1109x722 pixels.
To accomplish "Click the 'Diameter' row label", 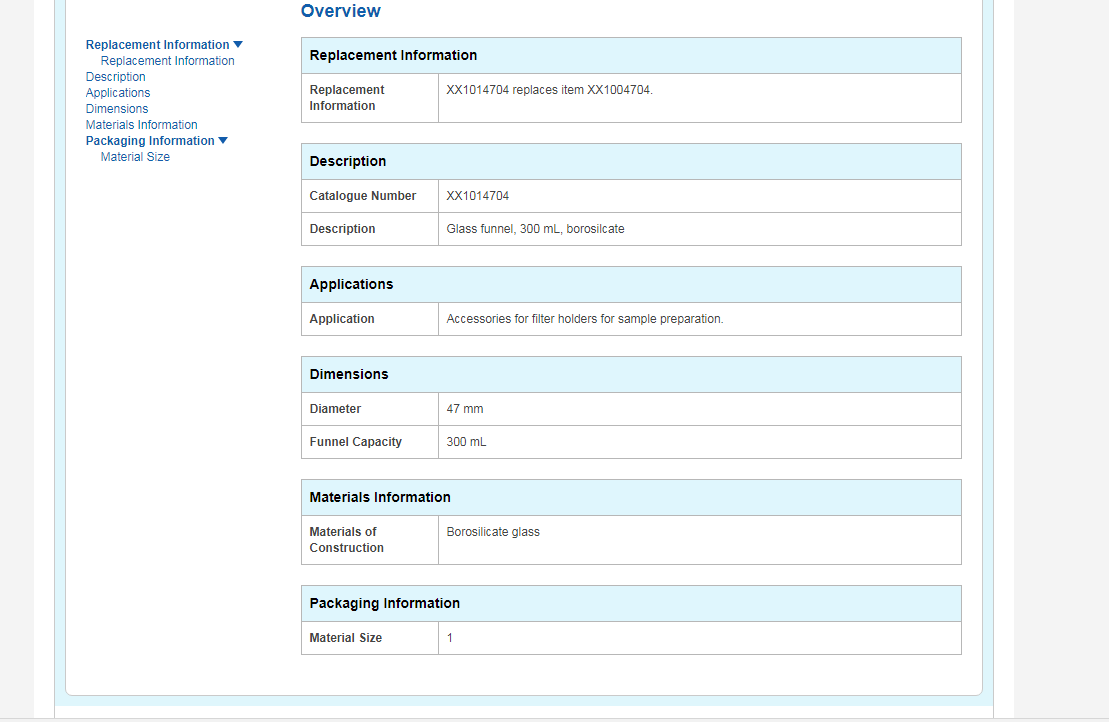I will pyautogui.click(x=335, y=409).
